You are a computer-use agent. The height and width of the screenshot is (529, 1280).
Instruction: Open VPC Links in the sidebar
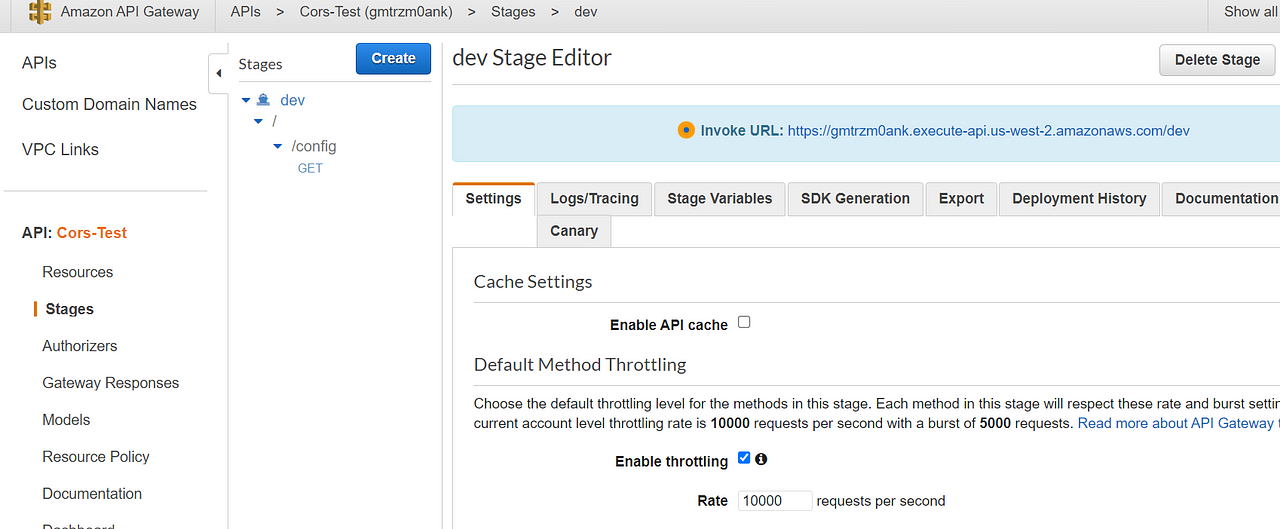60,149
